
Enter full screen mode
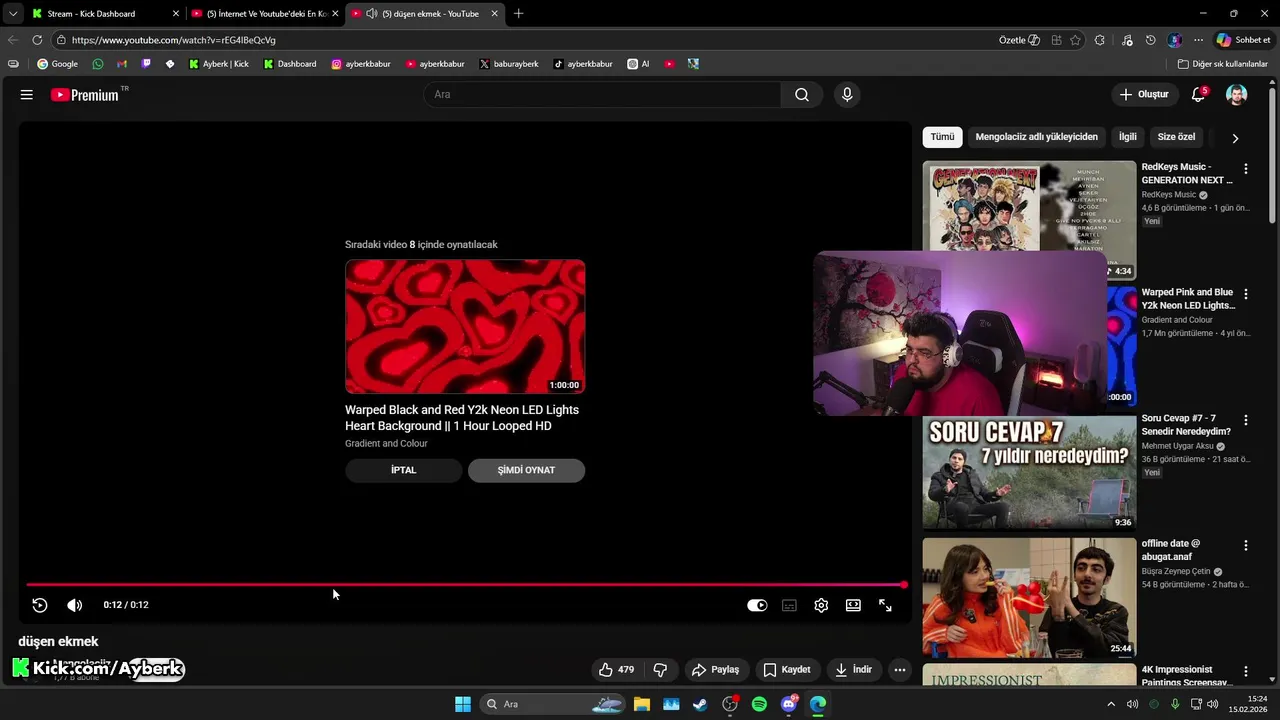[x=885, y=605]
